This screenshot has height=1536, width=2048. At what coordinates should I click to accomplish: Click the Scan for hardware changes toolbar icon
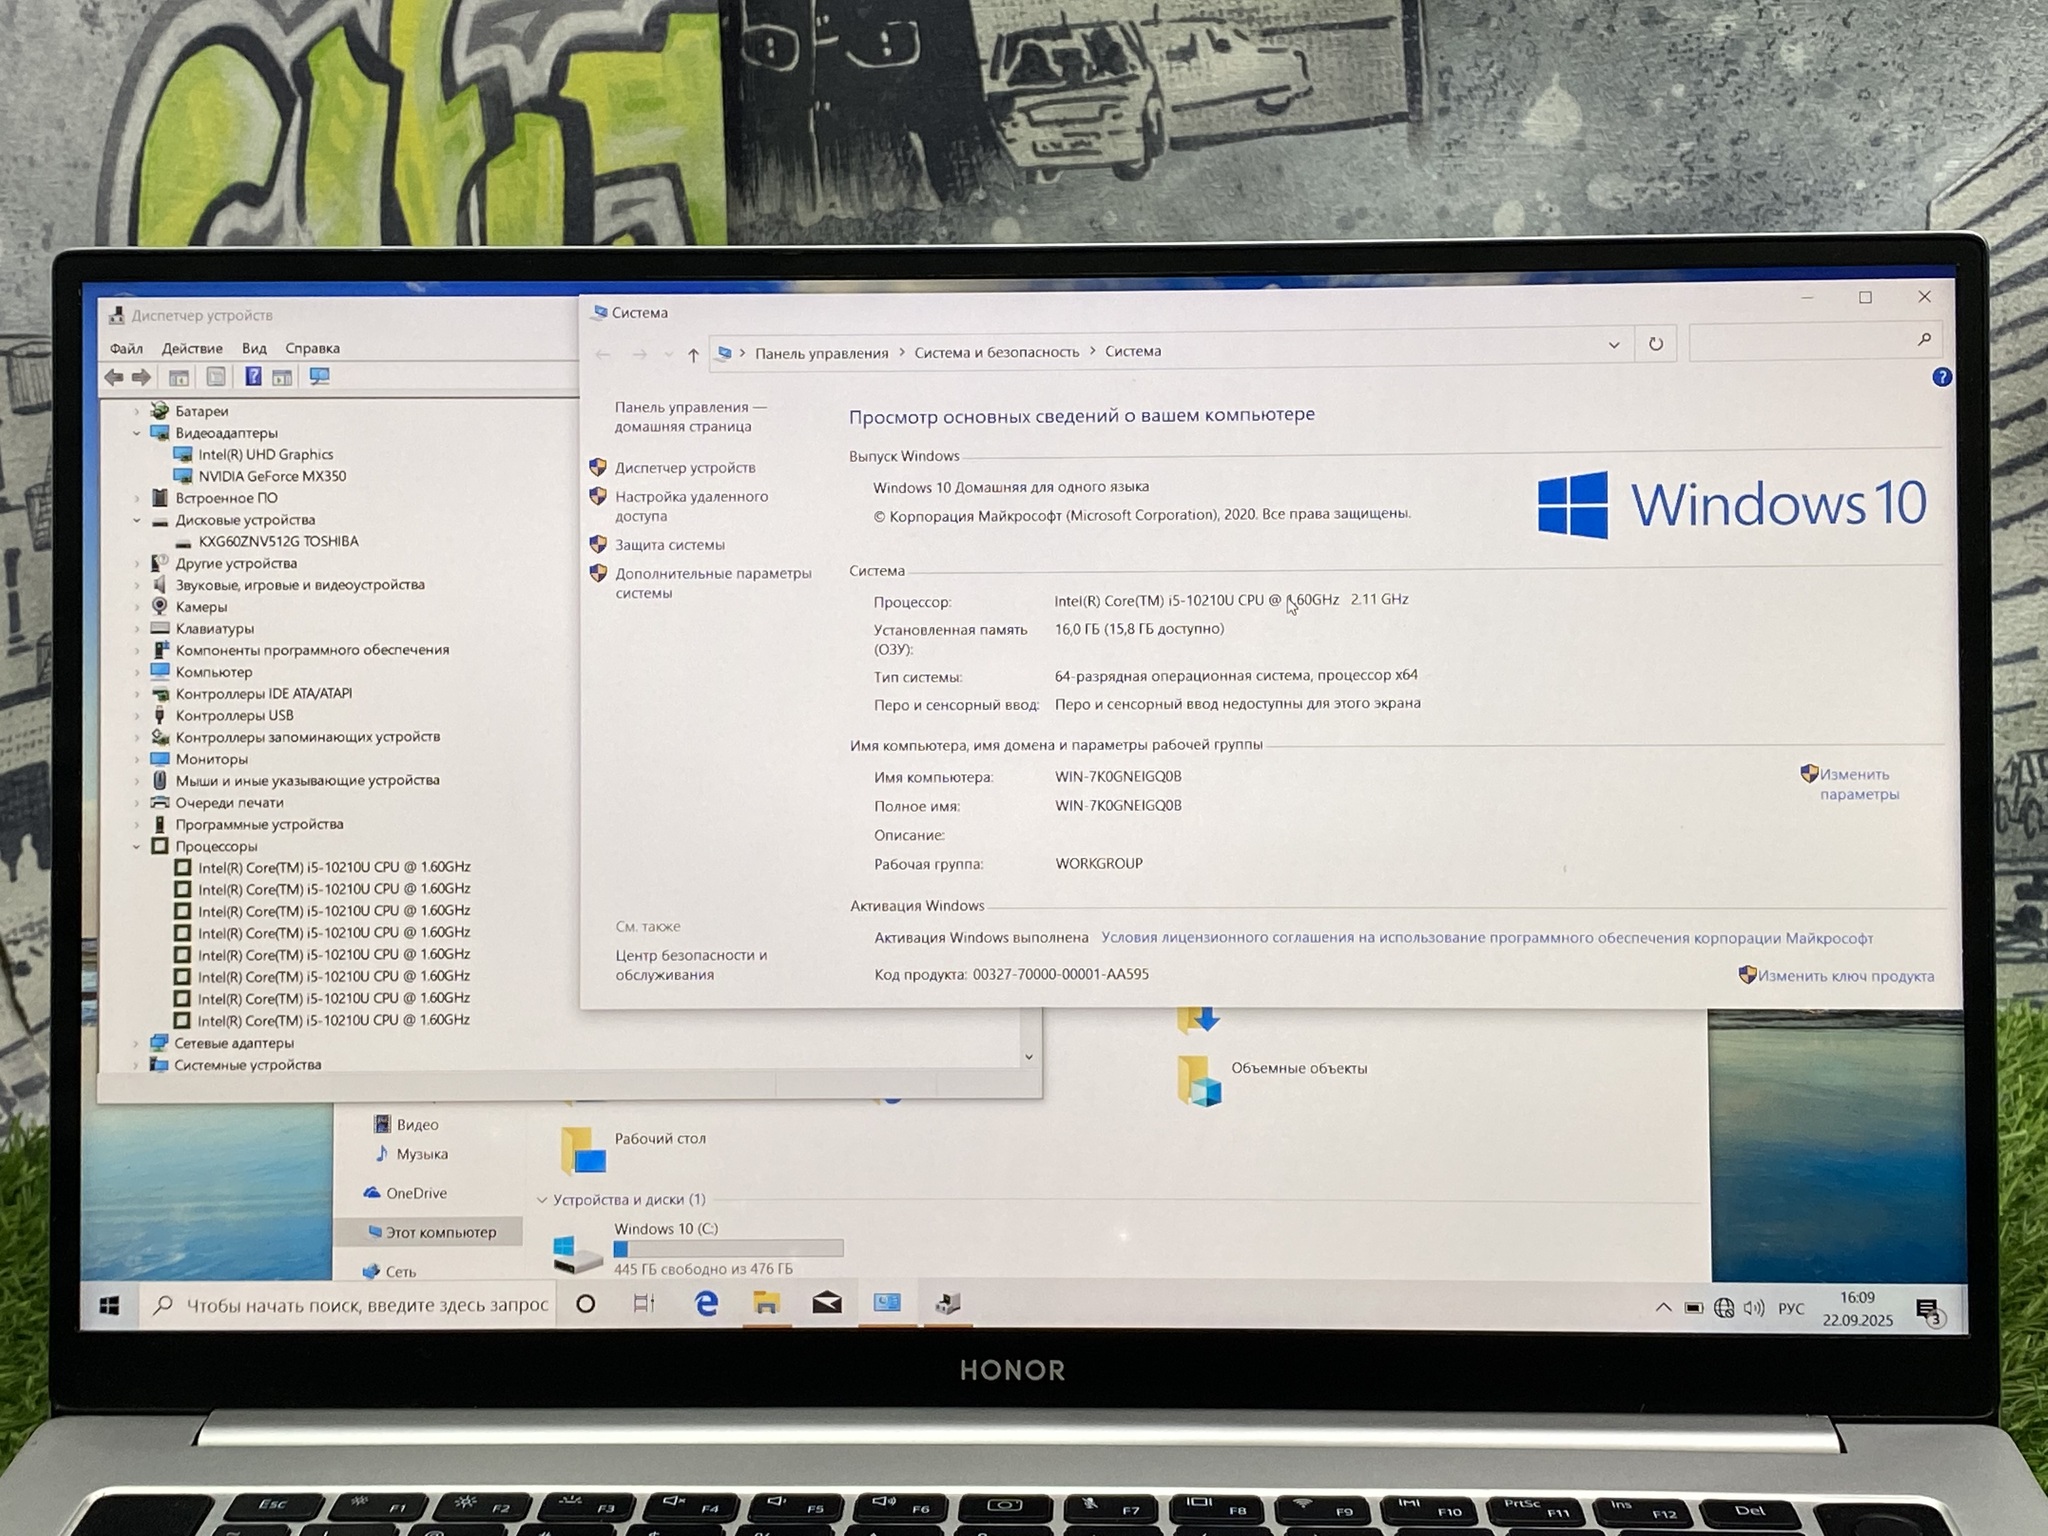tap(319, 377)
